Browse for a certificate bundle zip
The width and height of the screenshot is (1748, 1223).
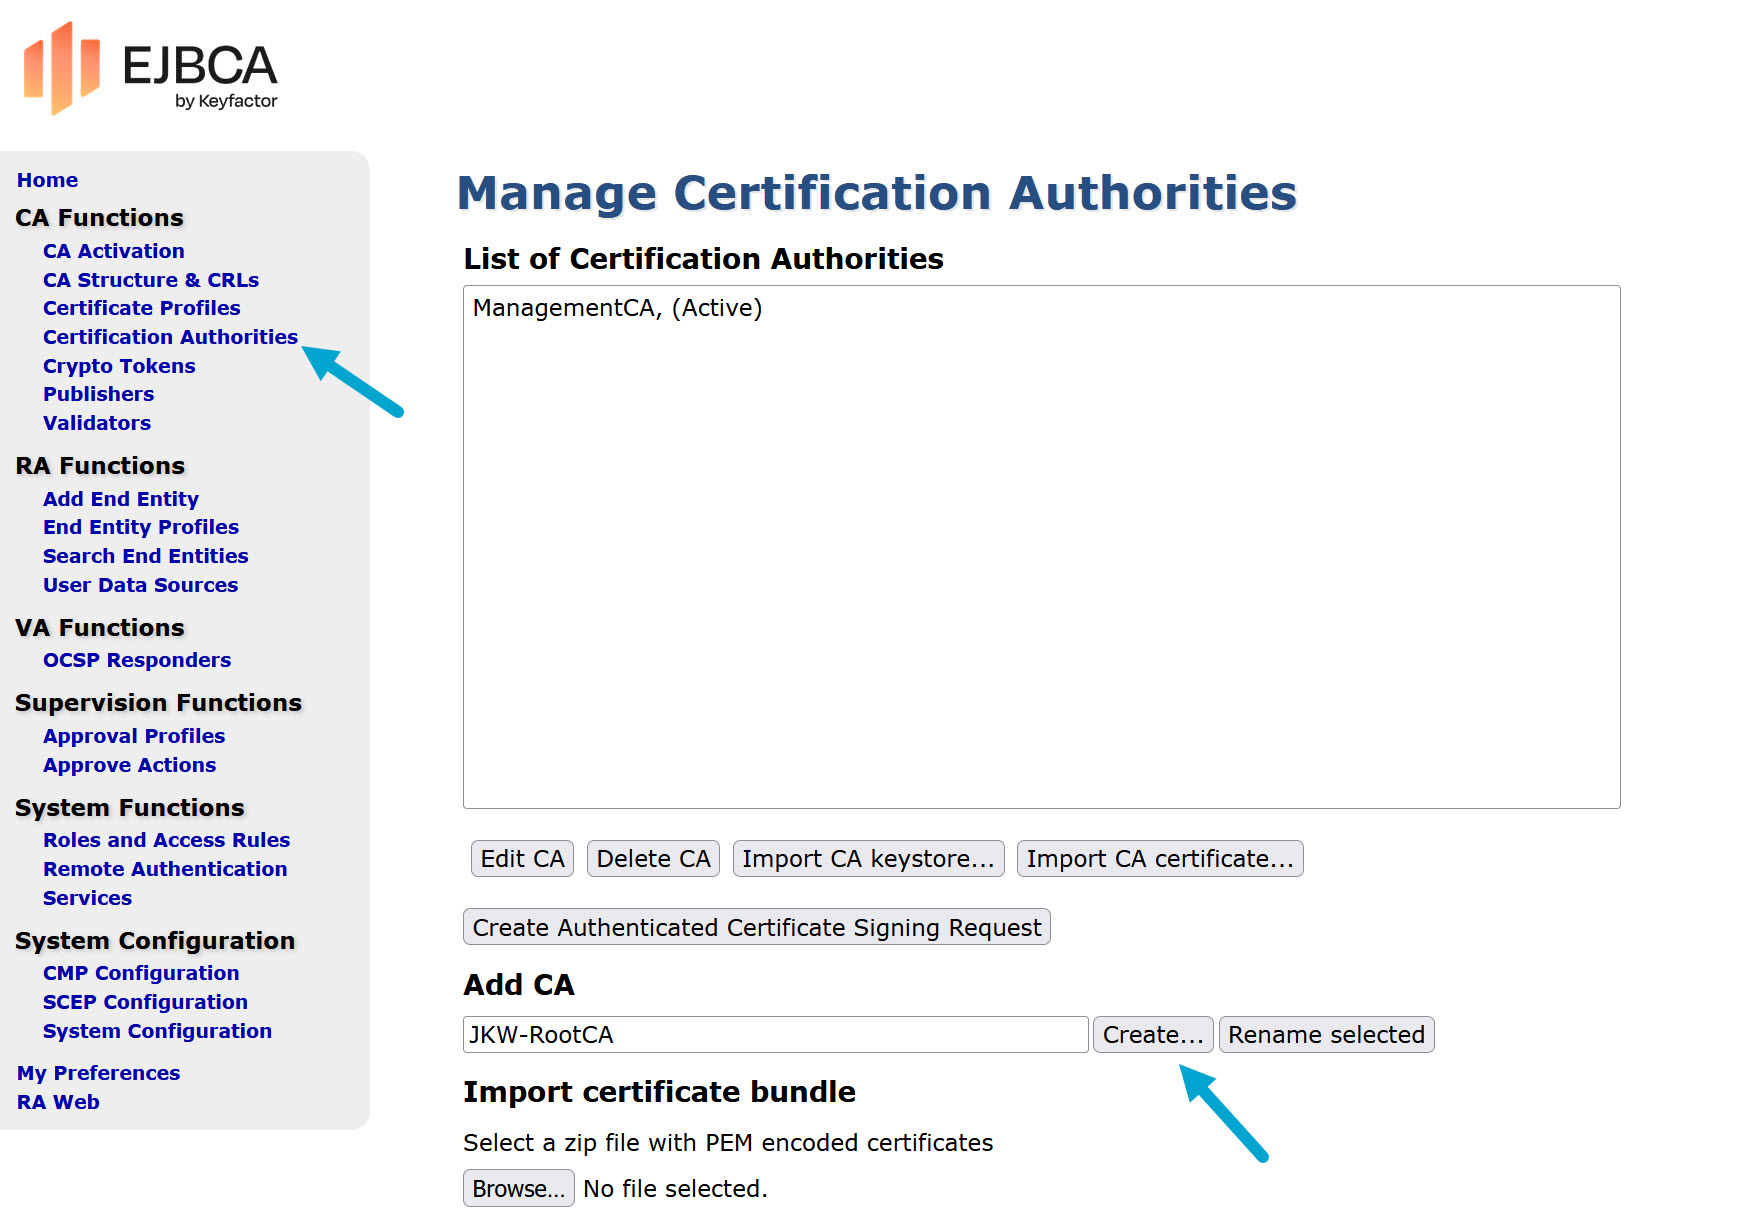tap(518, 1188)
